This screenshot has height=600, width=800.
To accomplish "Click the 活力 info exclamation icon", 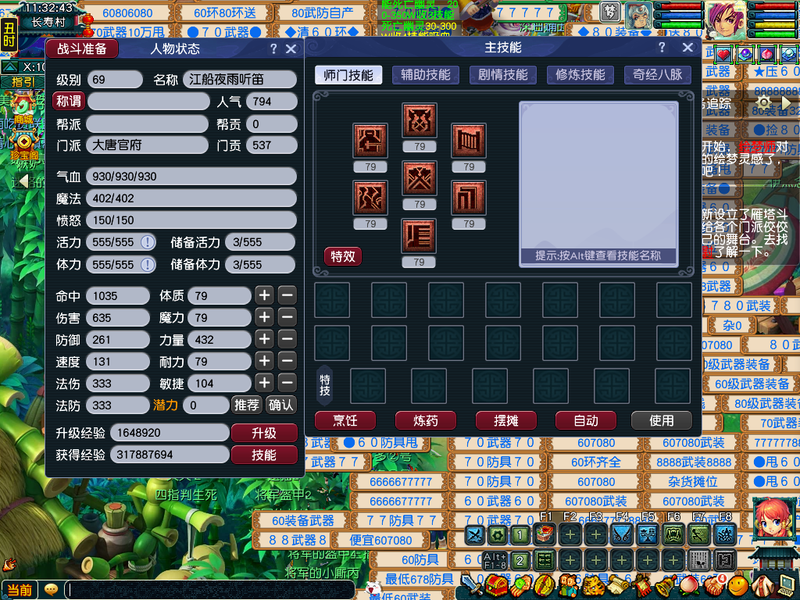I will [x=148, y=242].
